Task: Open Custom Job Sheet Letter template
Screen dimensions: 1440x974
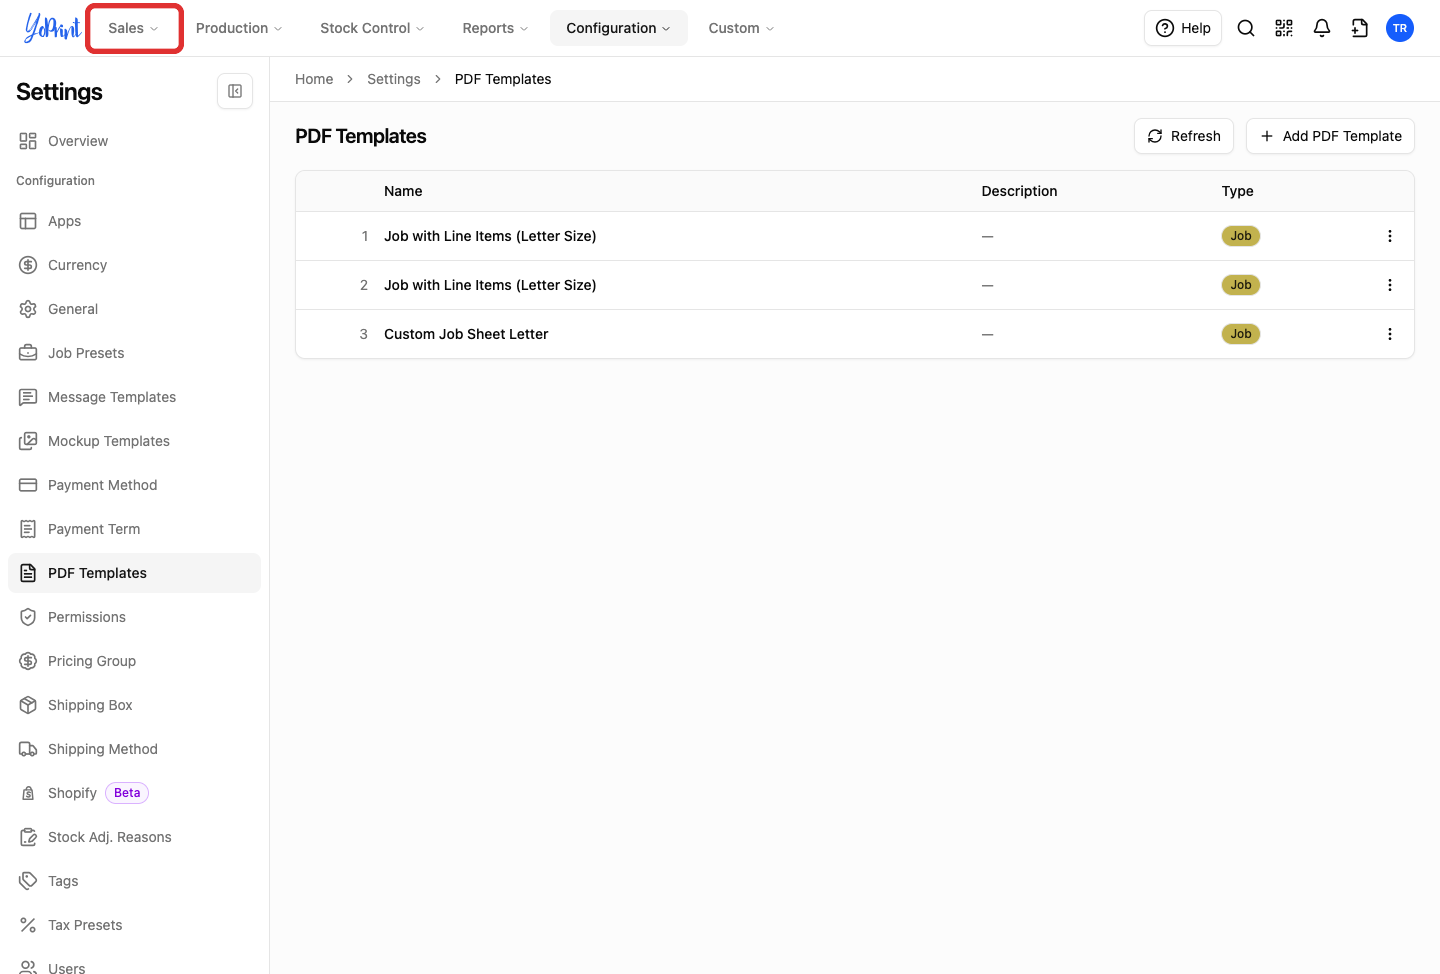Action: pyautogui.click(x=466, y=334)
